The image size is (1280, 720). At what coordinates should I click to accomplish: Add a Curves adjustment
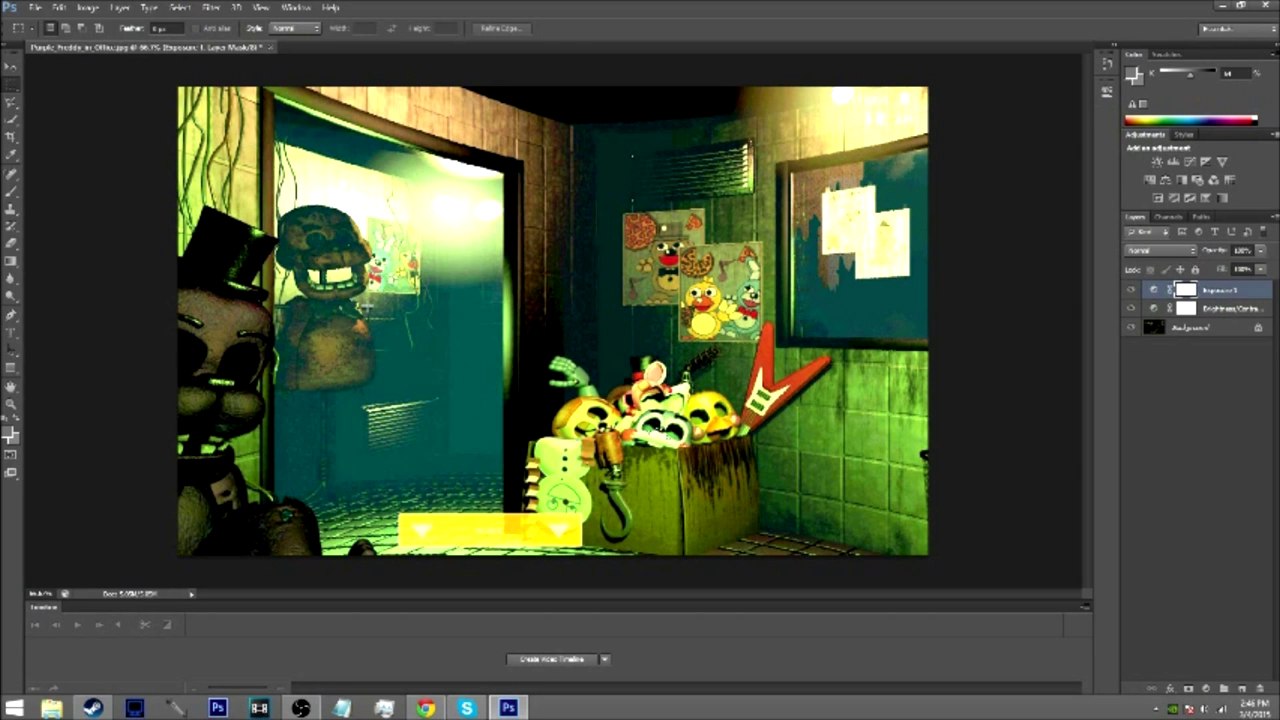click(x=1189, y=162)
